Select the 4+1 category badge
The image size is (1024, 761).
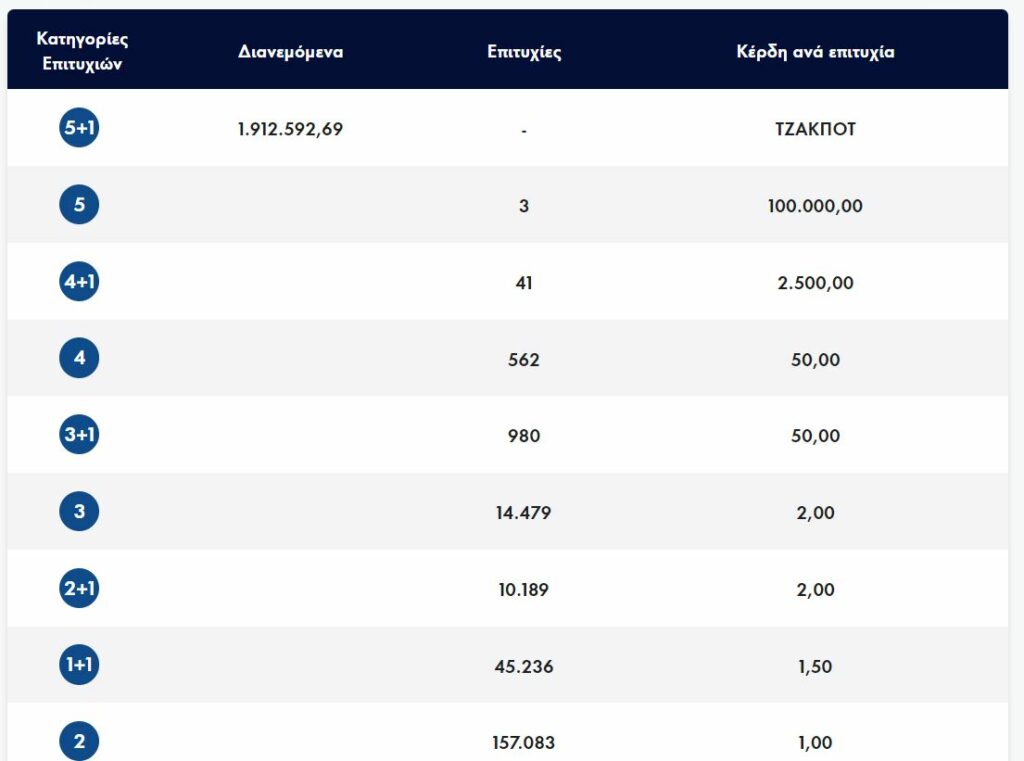point(79,282)
